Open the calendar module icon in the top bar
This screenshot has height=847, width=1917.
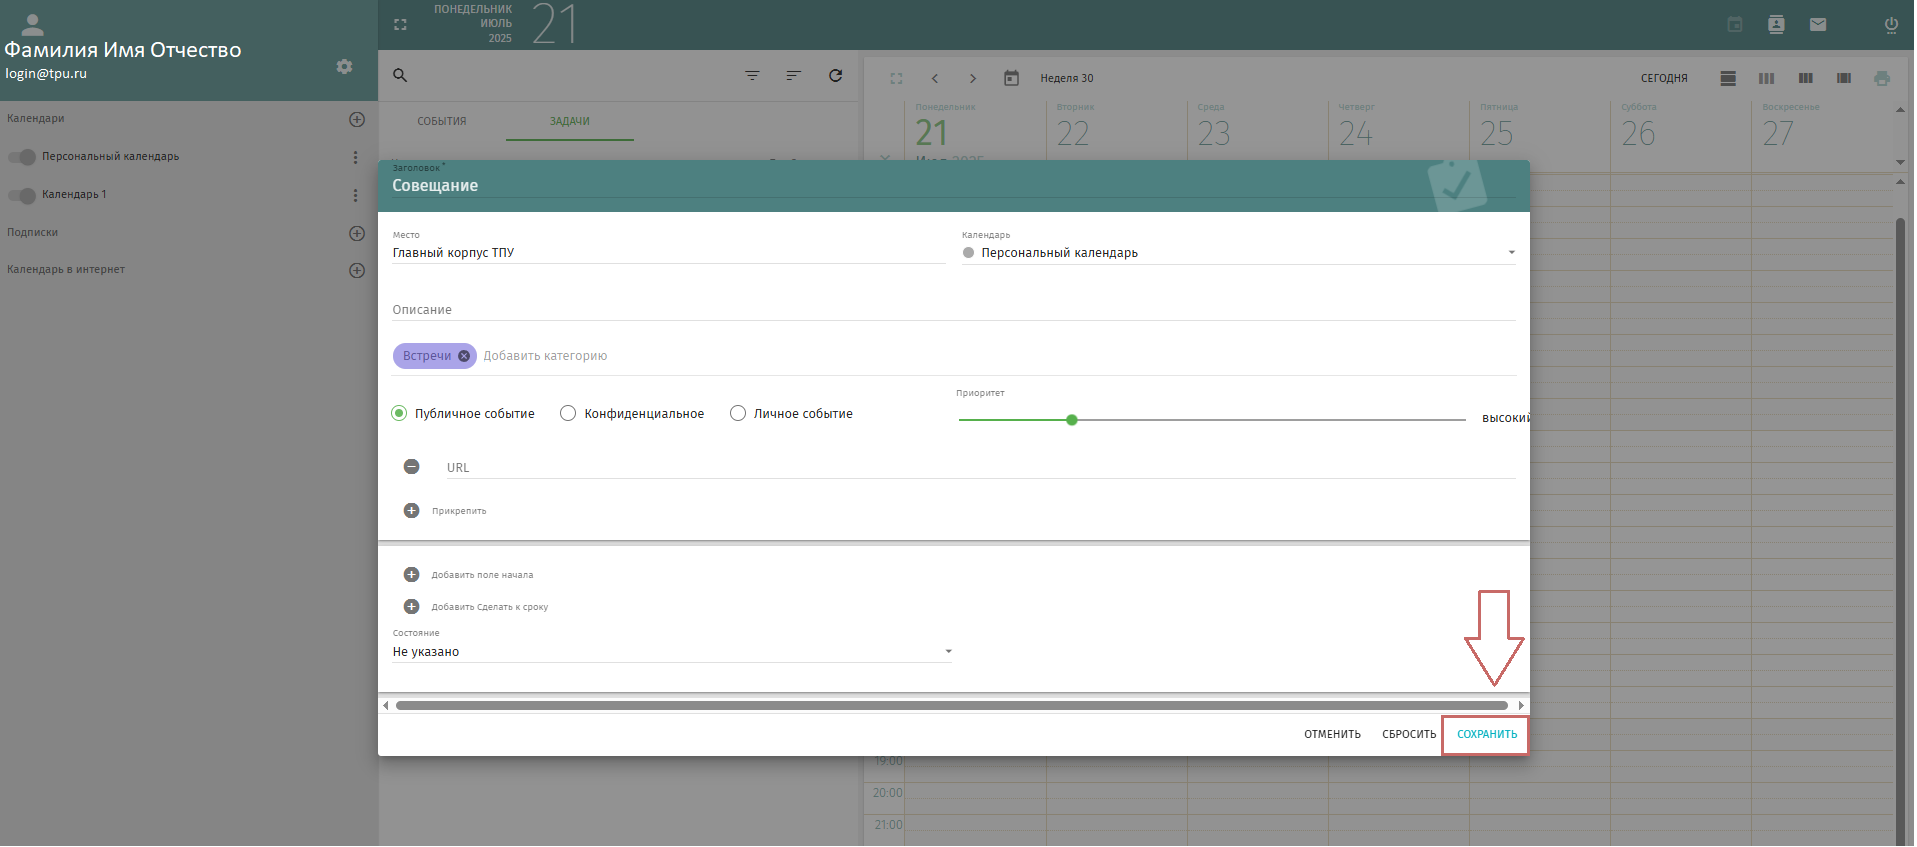pyautogui.click(x=1735, y=25)
